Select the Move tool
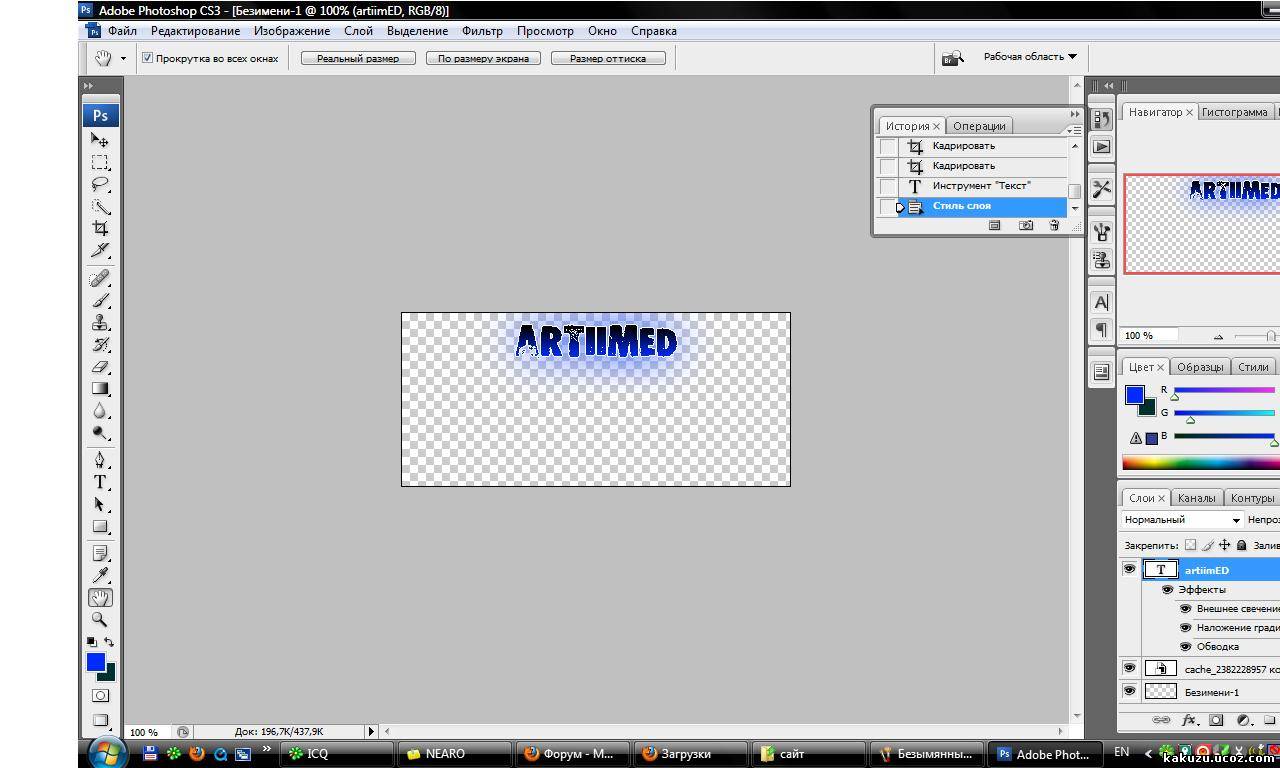This screenshot has width=1280, height=768. (x=100, y=140)
